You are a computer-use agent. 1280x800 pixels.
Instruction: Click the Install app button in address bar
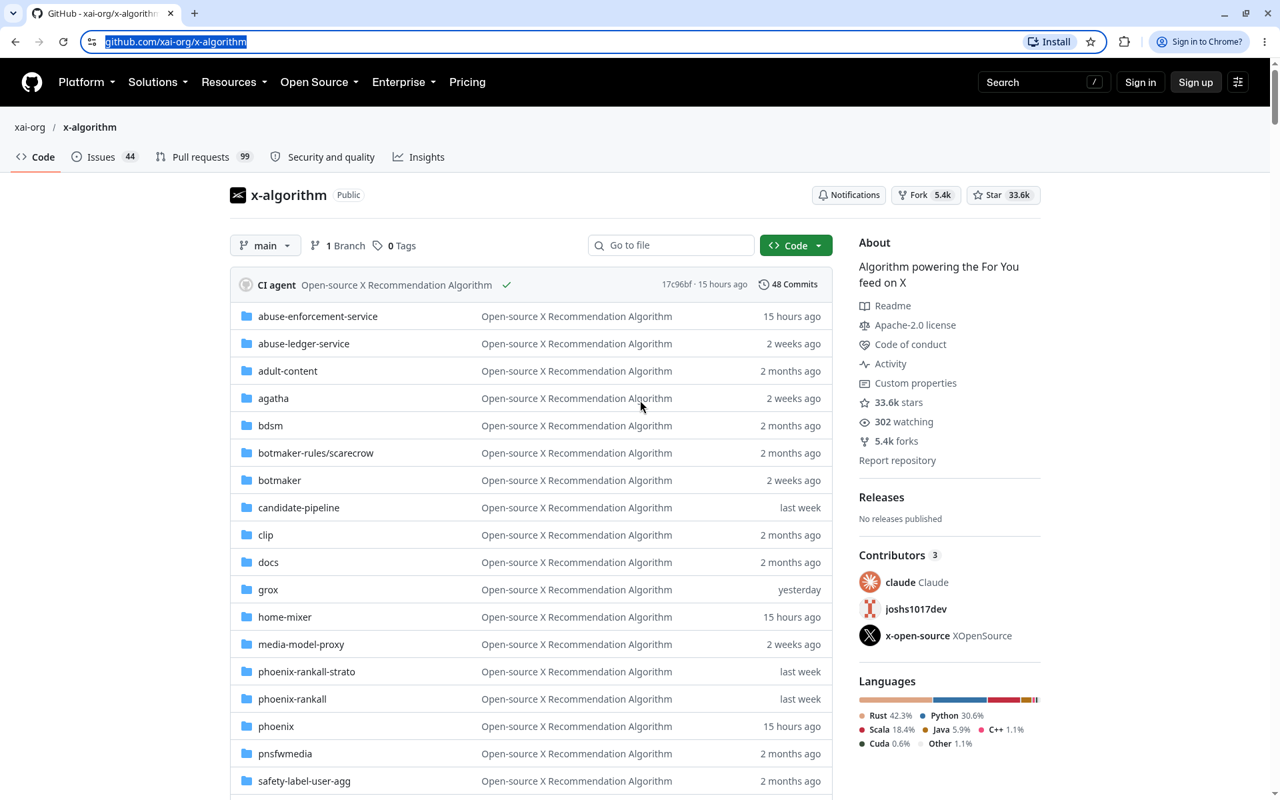[1050, 42]
